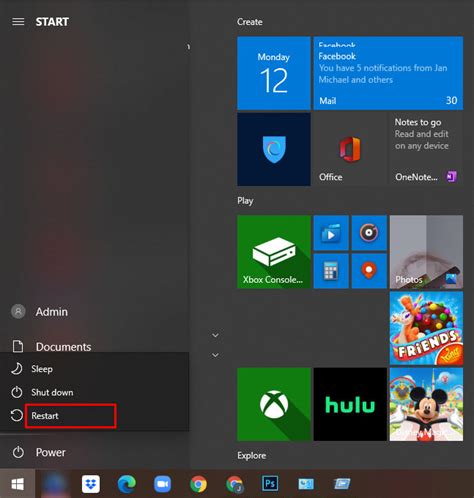Choose Shut down from the power menu

[94, 392]
